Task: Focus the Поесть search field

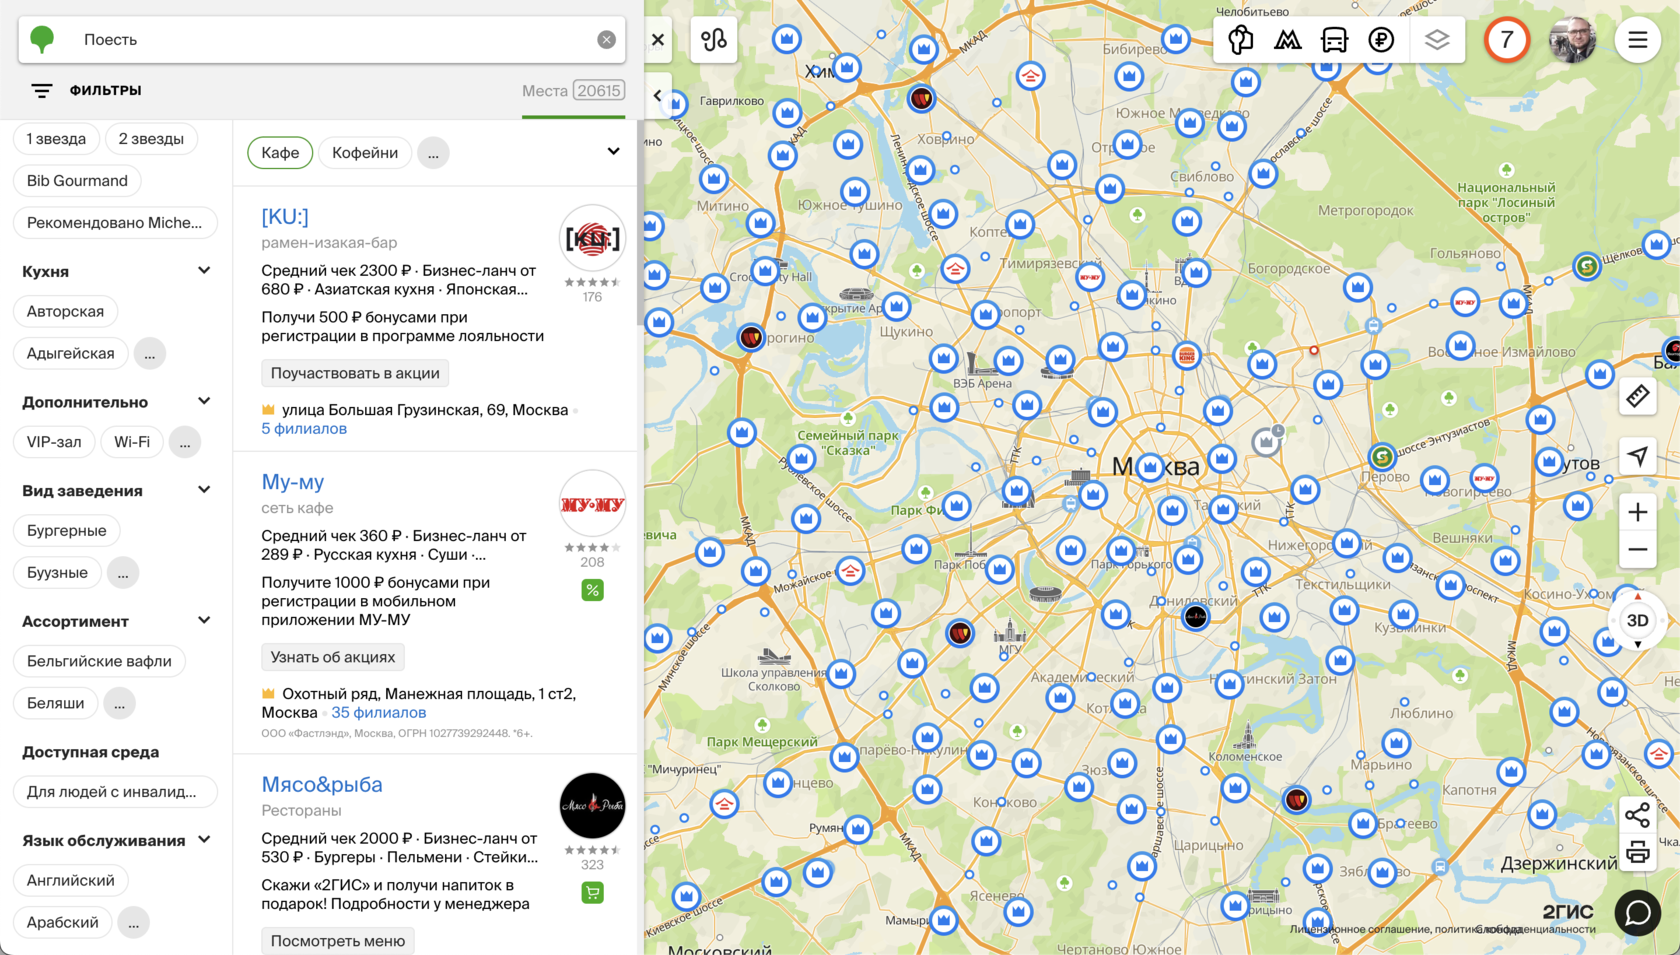Action: point(322,40)
